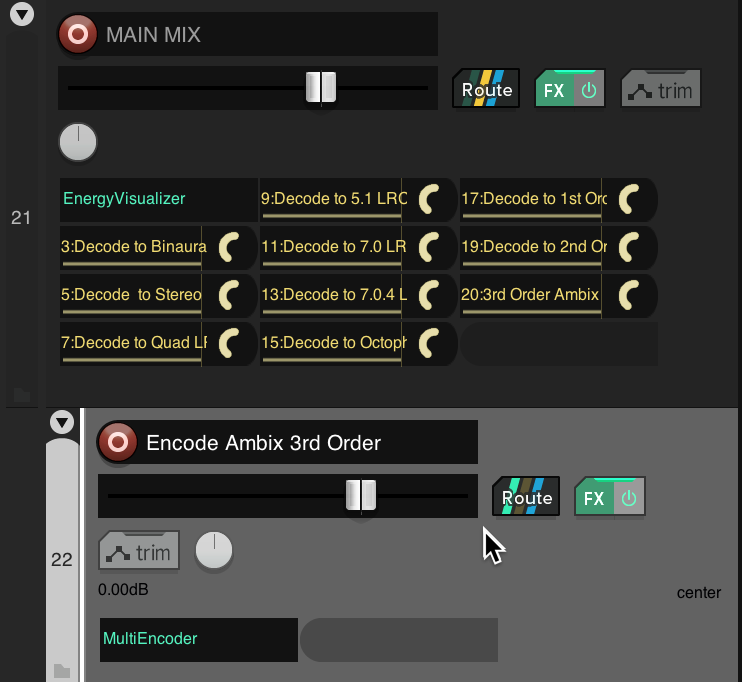The width and height of the screenshot is (742, 682).
Task: Open FX chain of Encode Ambix track
Action: point(594,497)
